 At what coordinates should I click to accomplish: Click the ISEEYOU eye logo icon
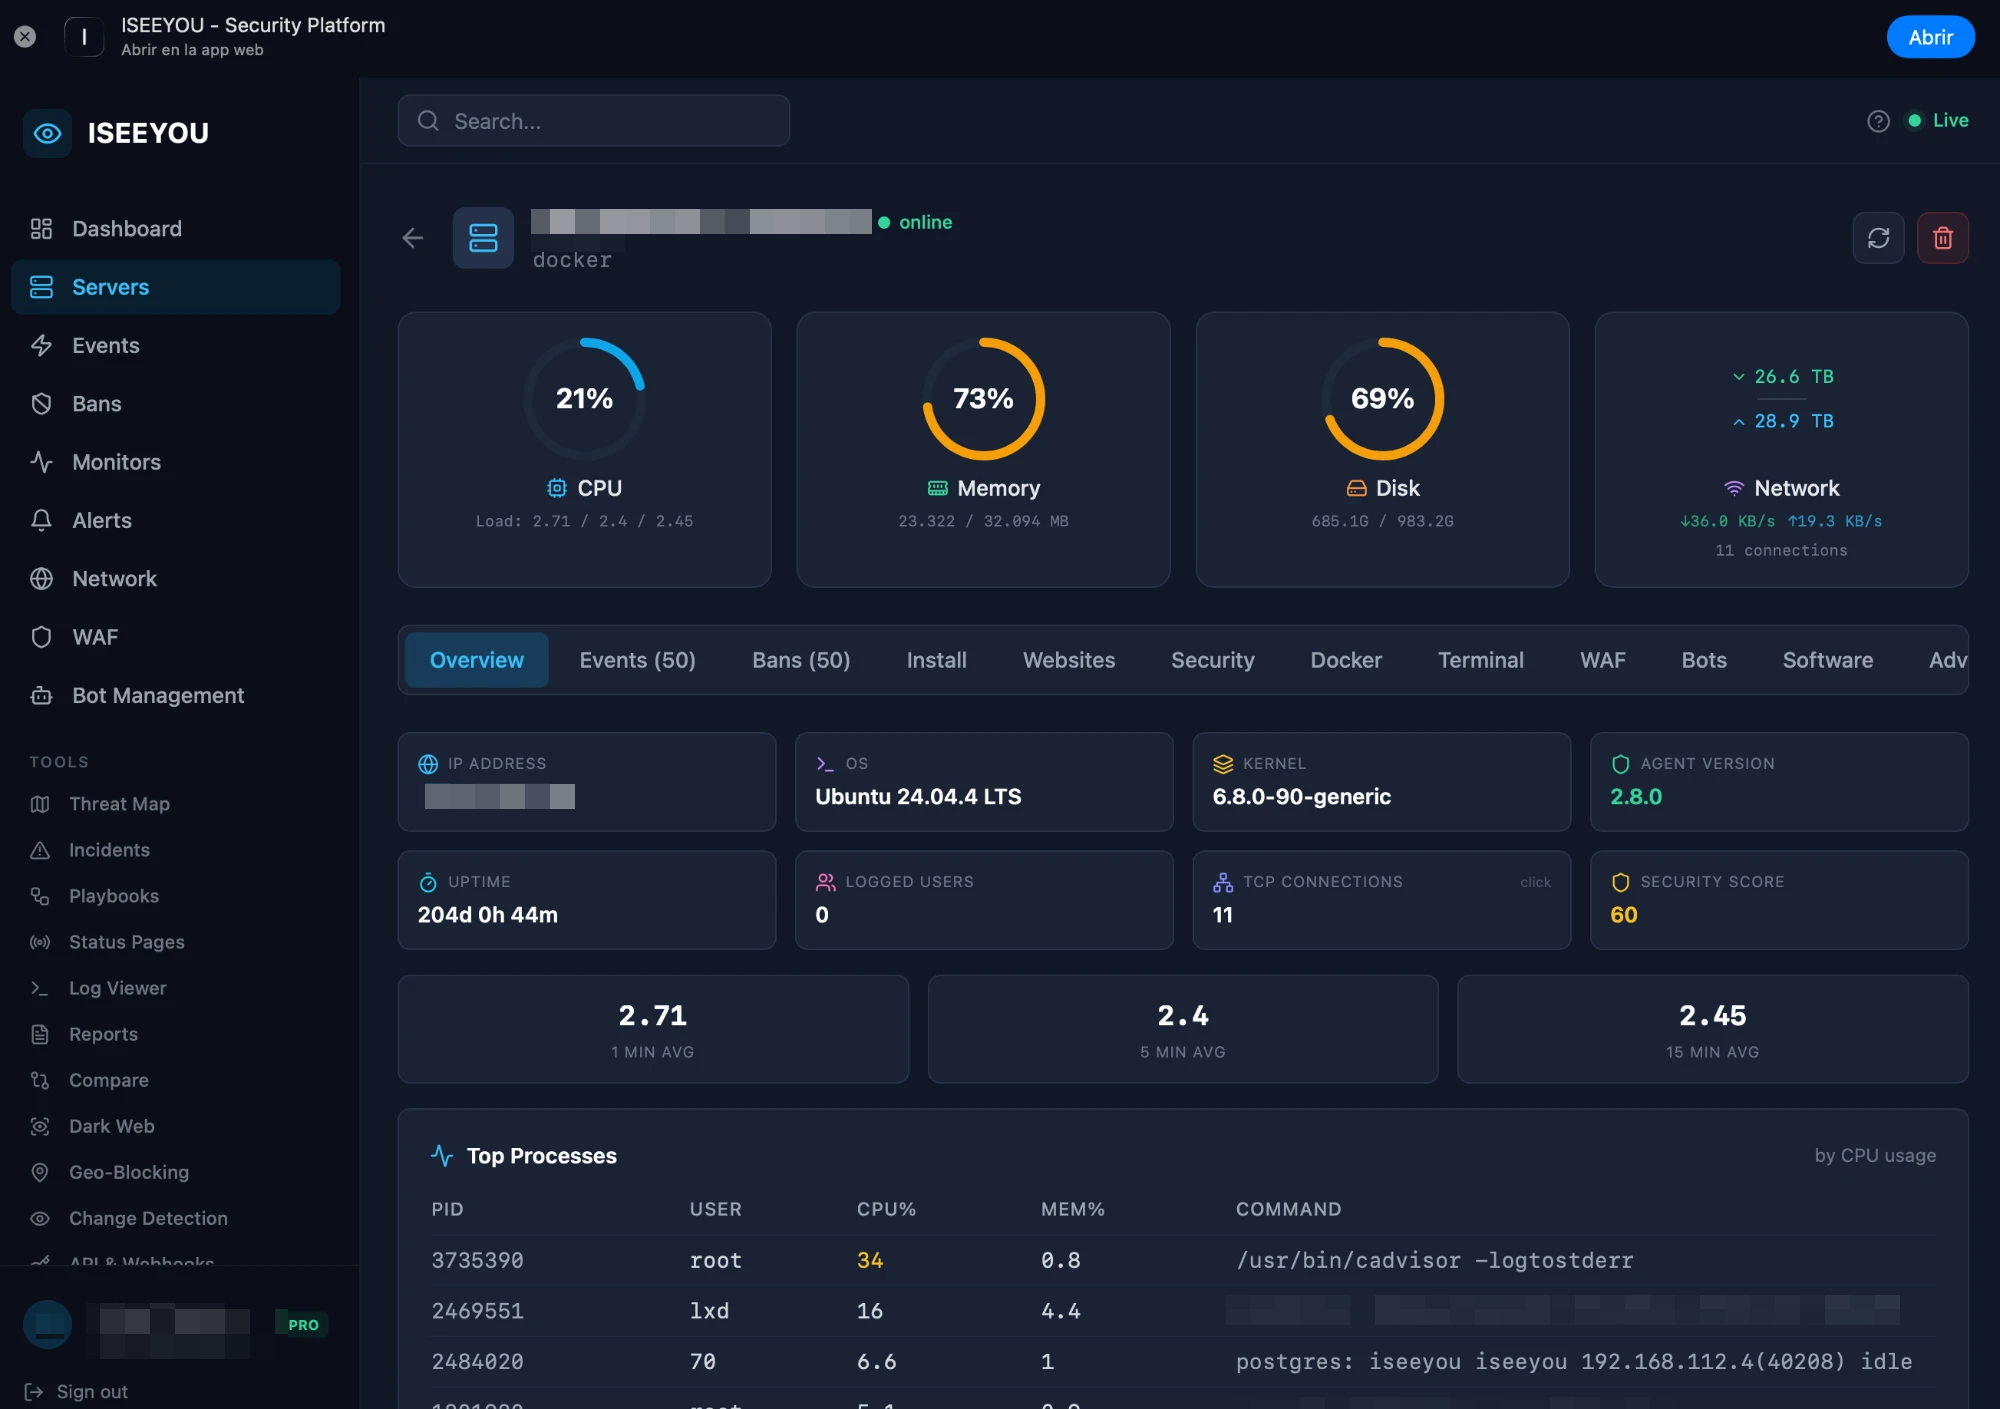[47, 133]
